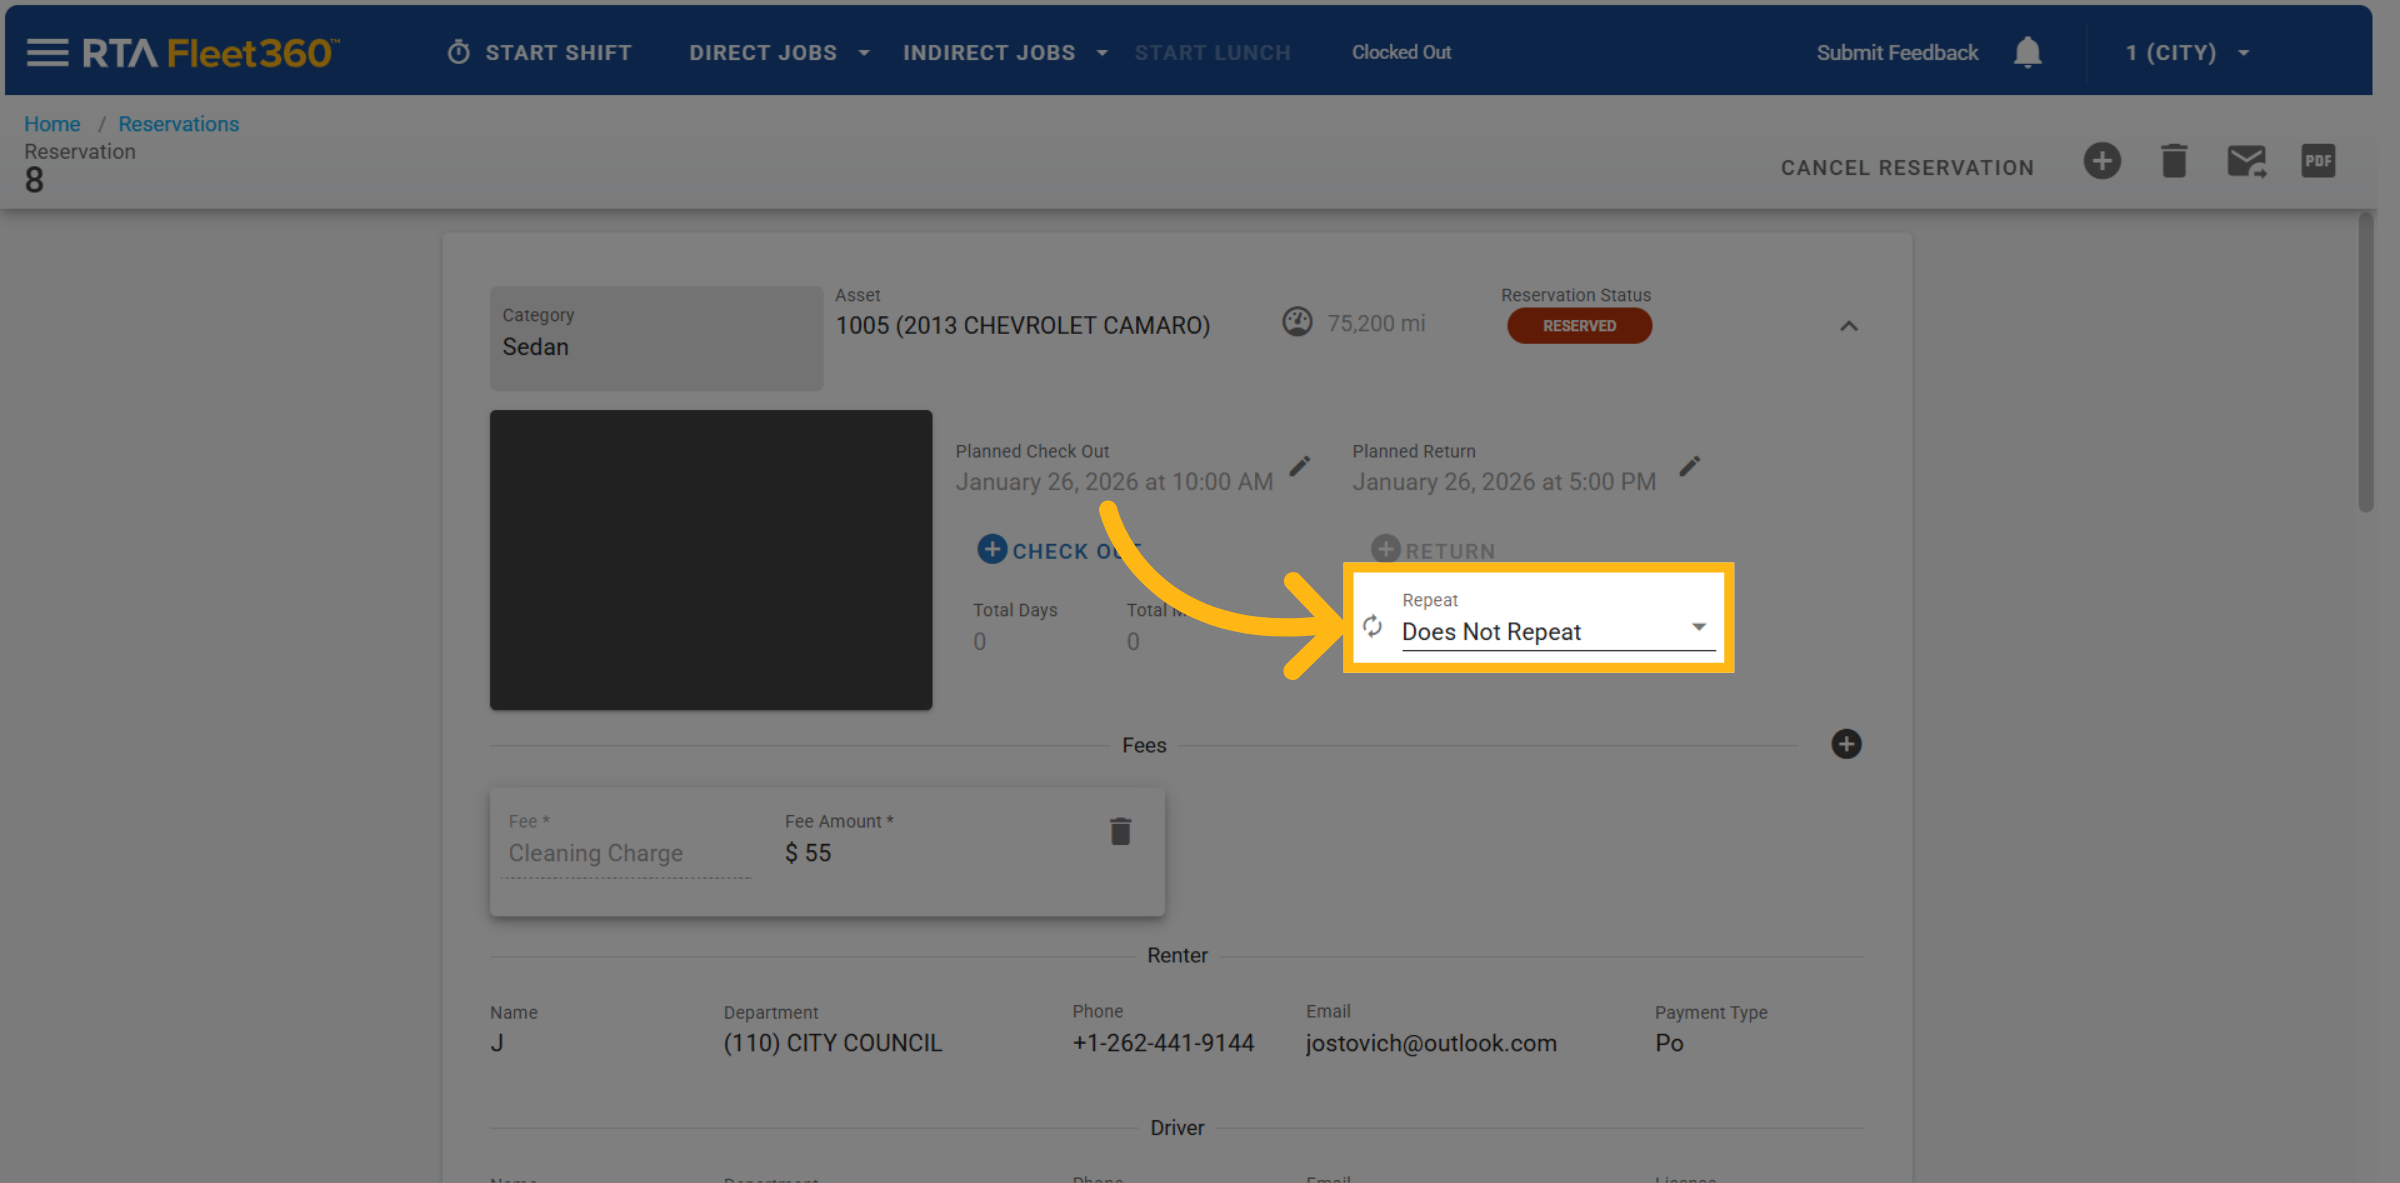
Task: Add a new fee plus icon
Action: pos(1846,744)
